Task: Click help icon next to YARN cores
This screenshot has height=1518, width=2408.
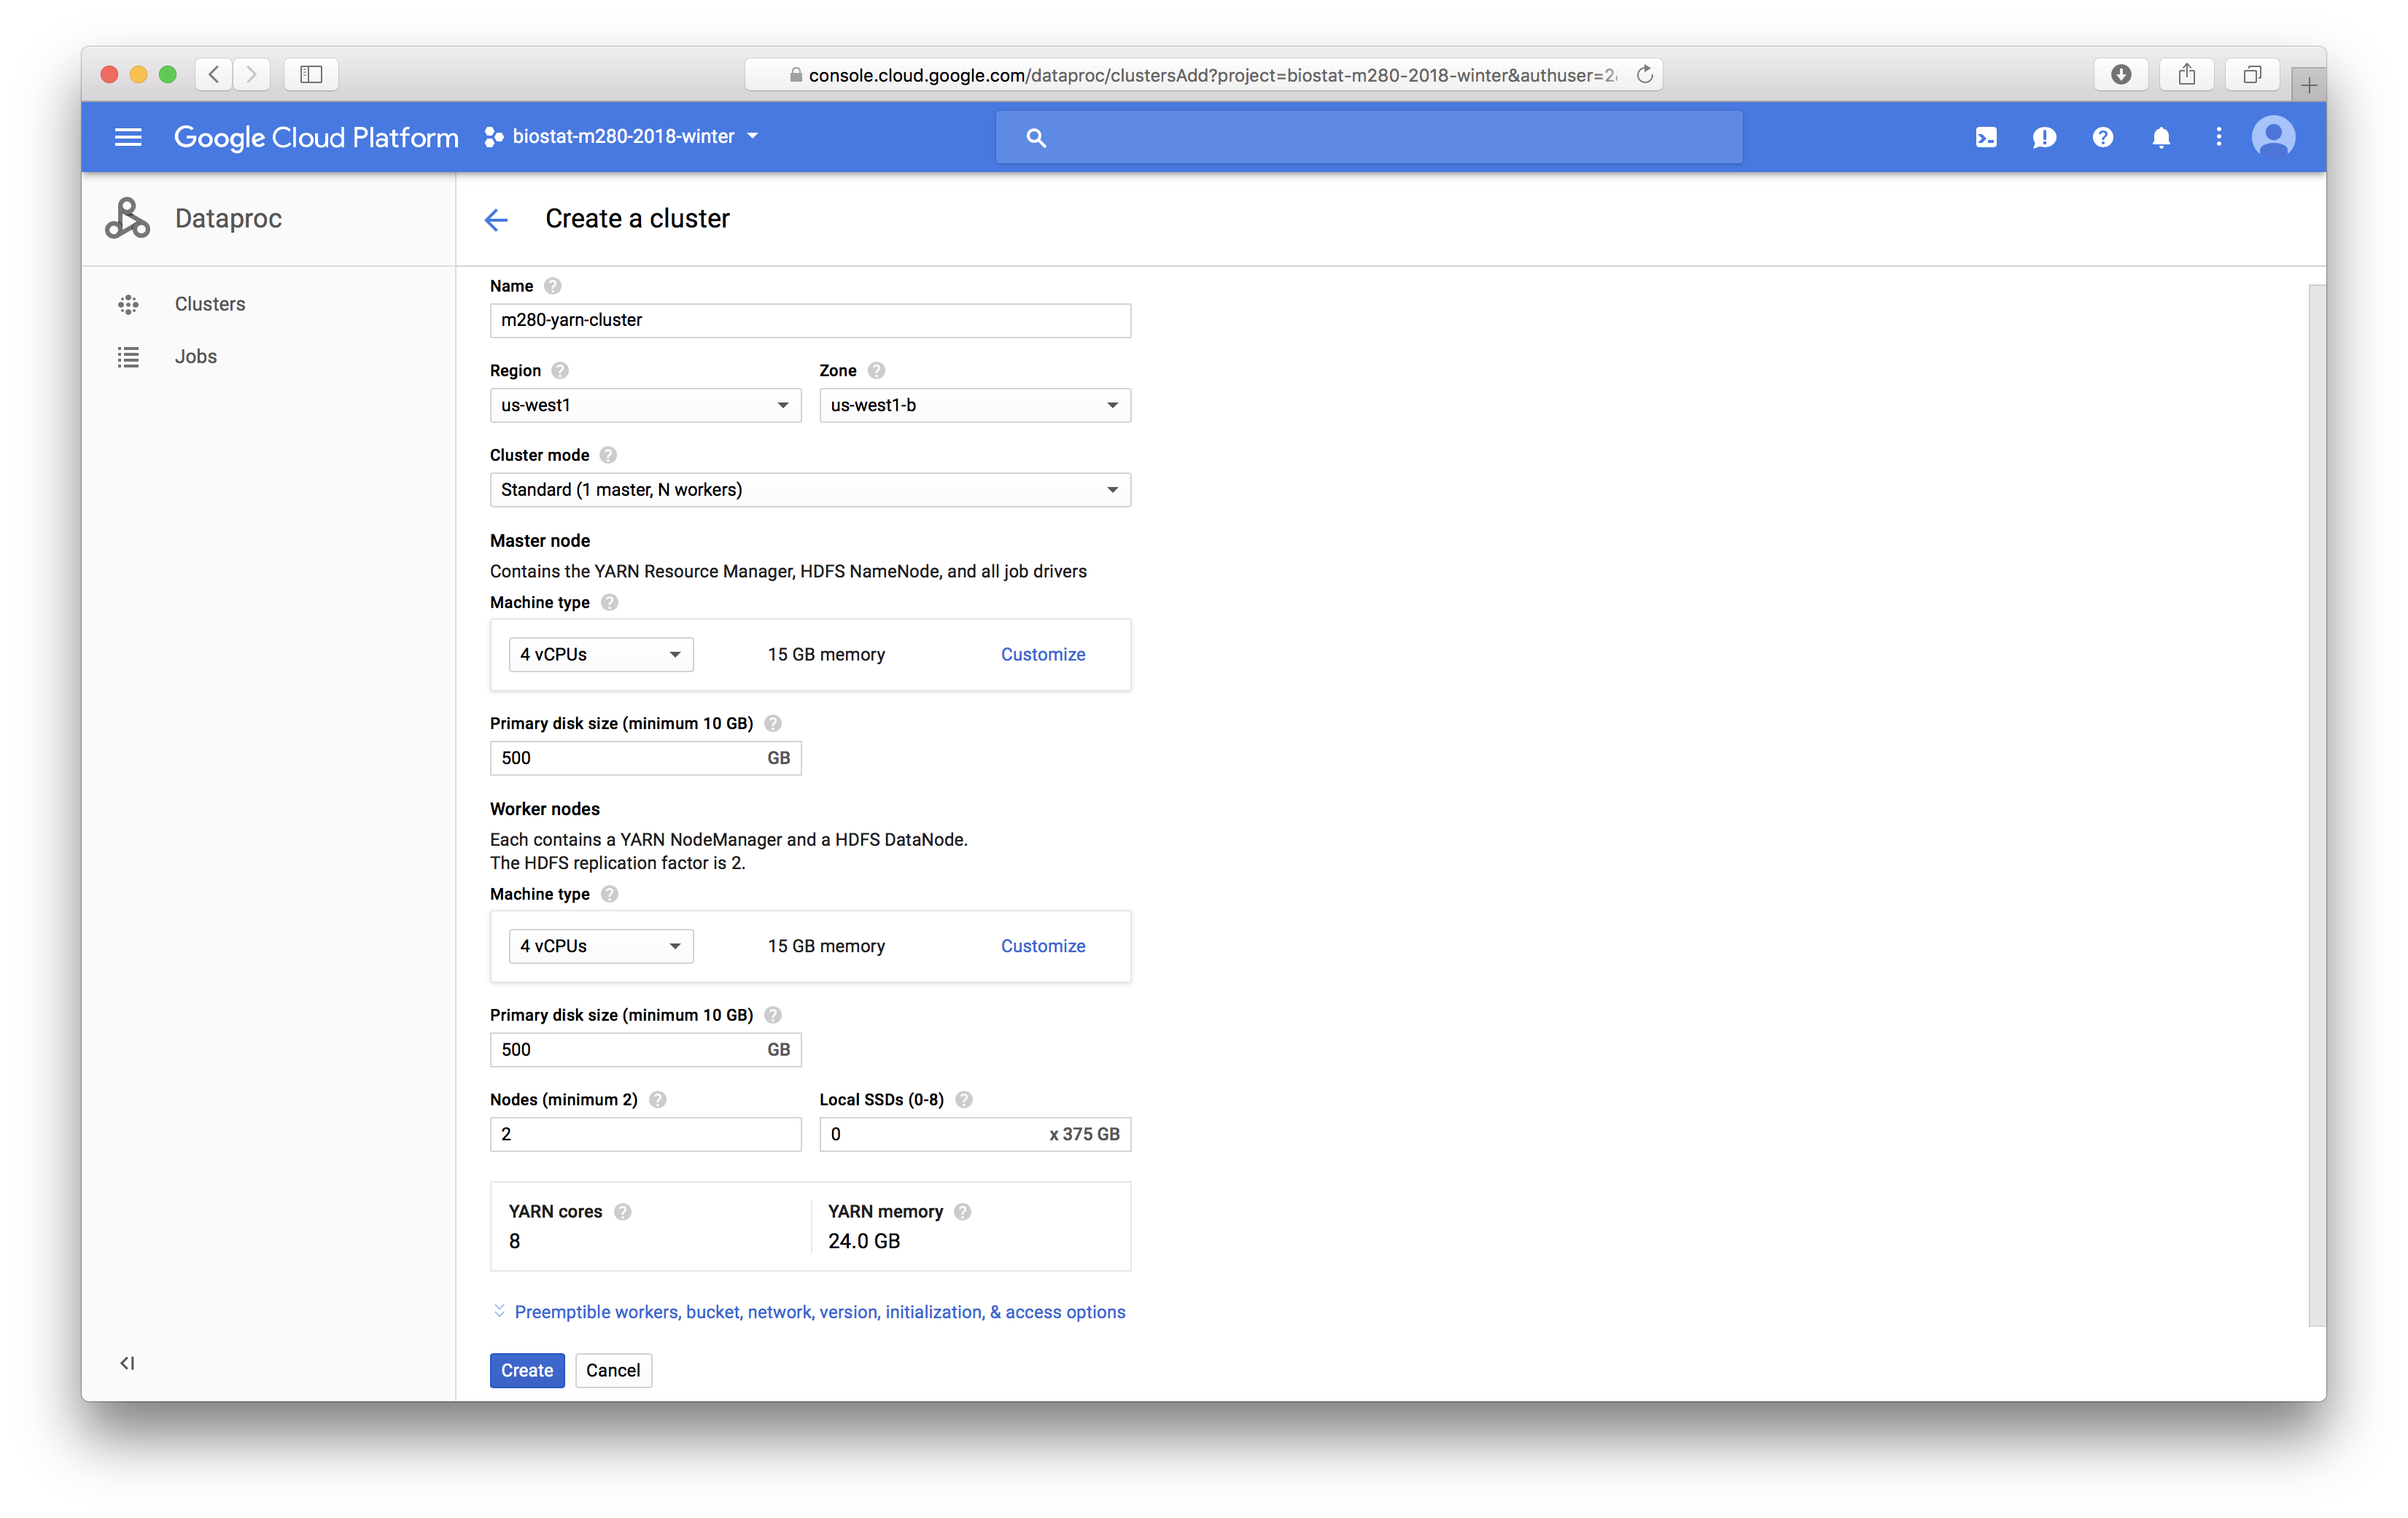Action: 623,1212
